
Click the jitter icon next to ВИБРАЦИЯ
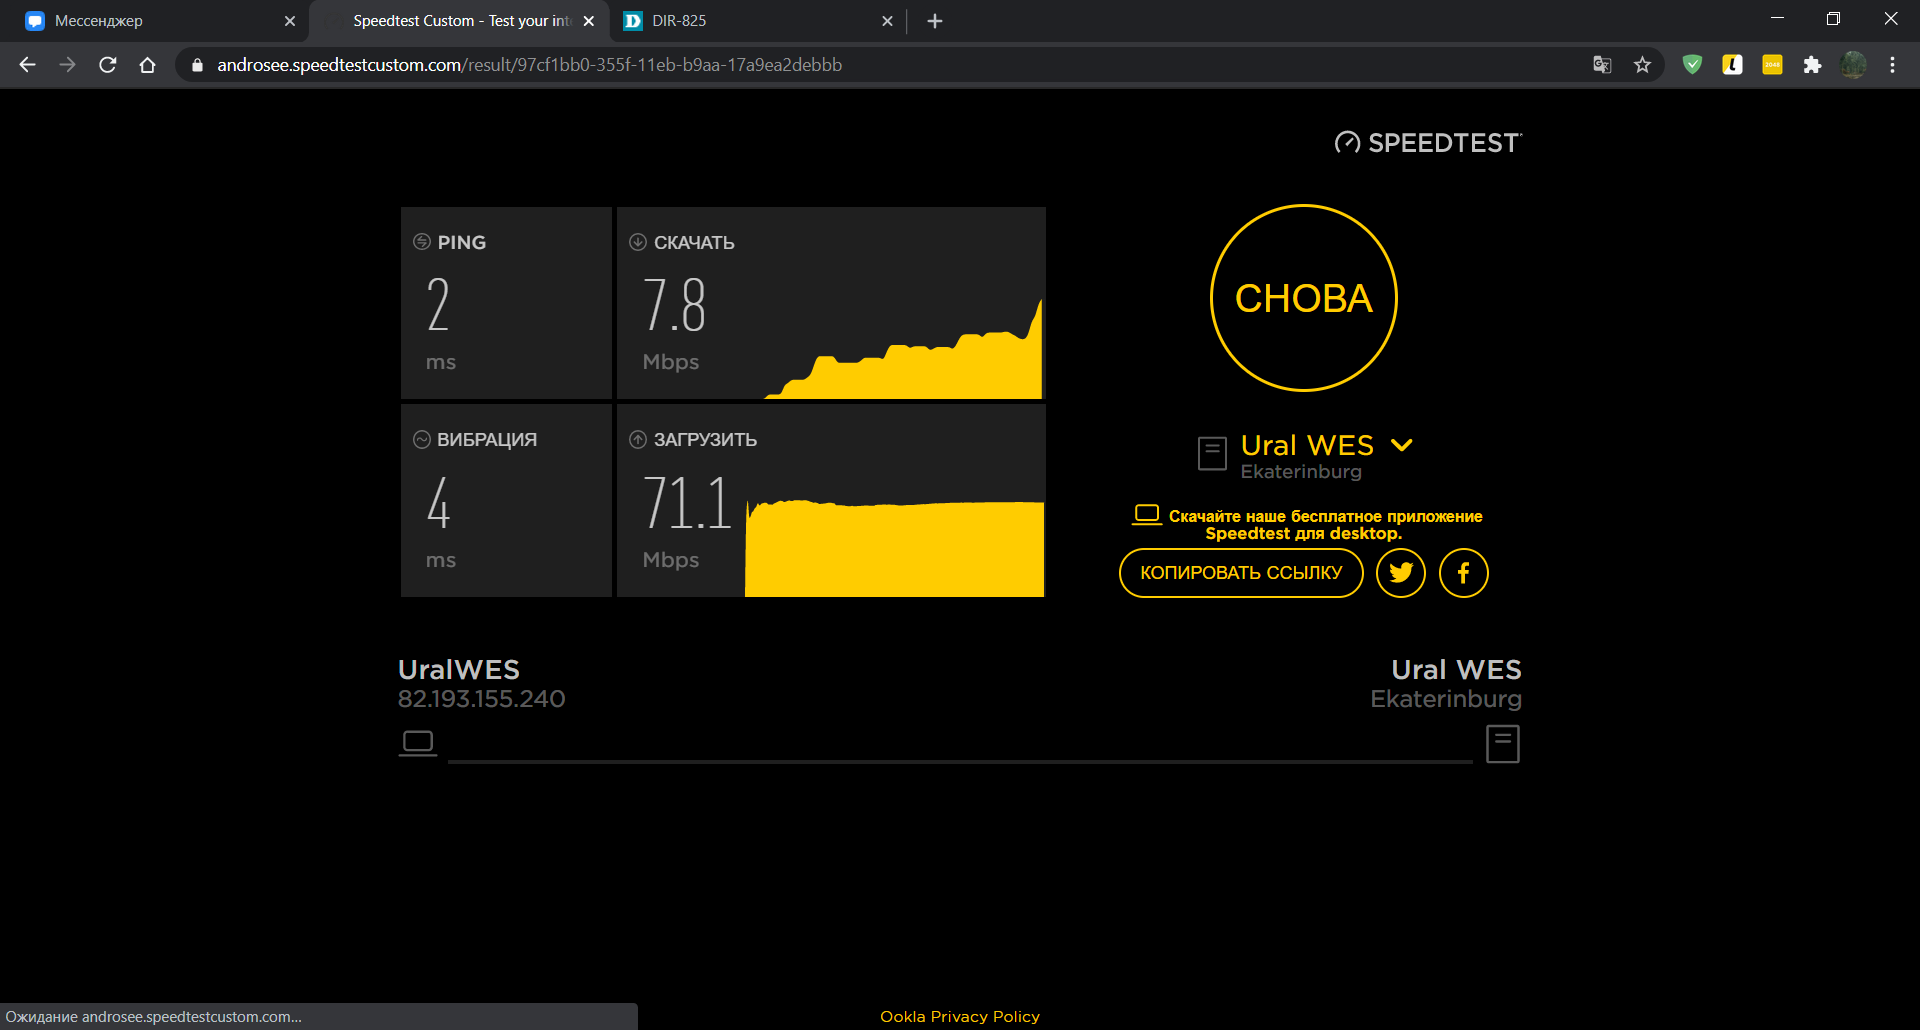pos(422,440)
